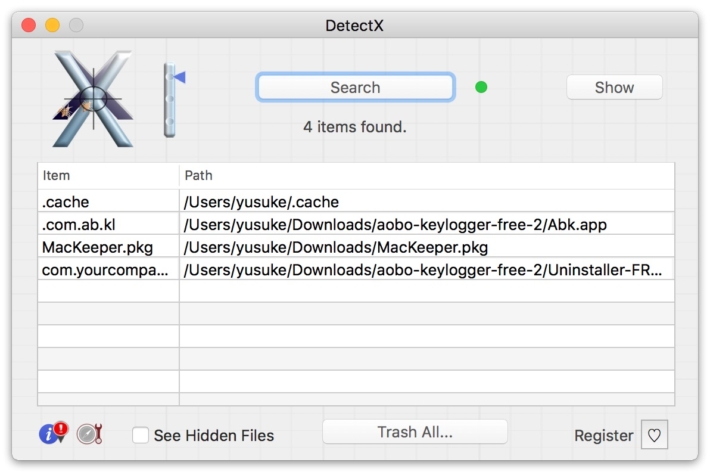Click the DetectX crosshair X logo
This screenshot has height=472, width=710.
[x=93, y=99]
